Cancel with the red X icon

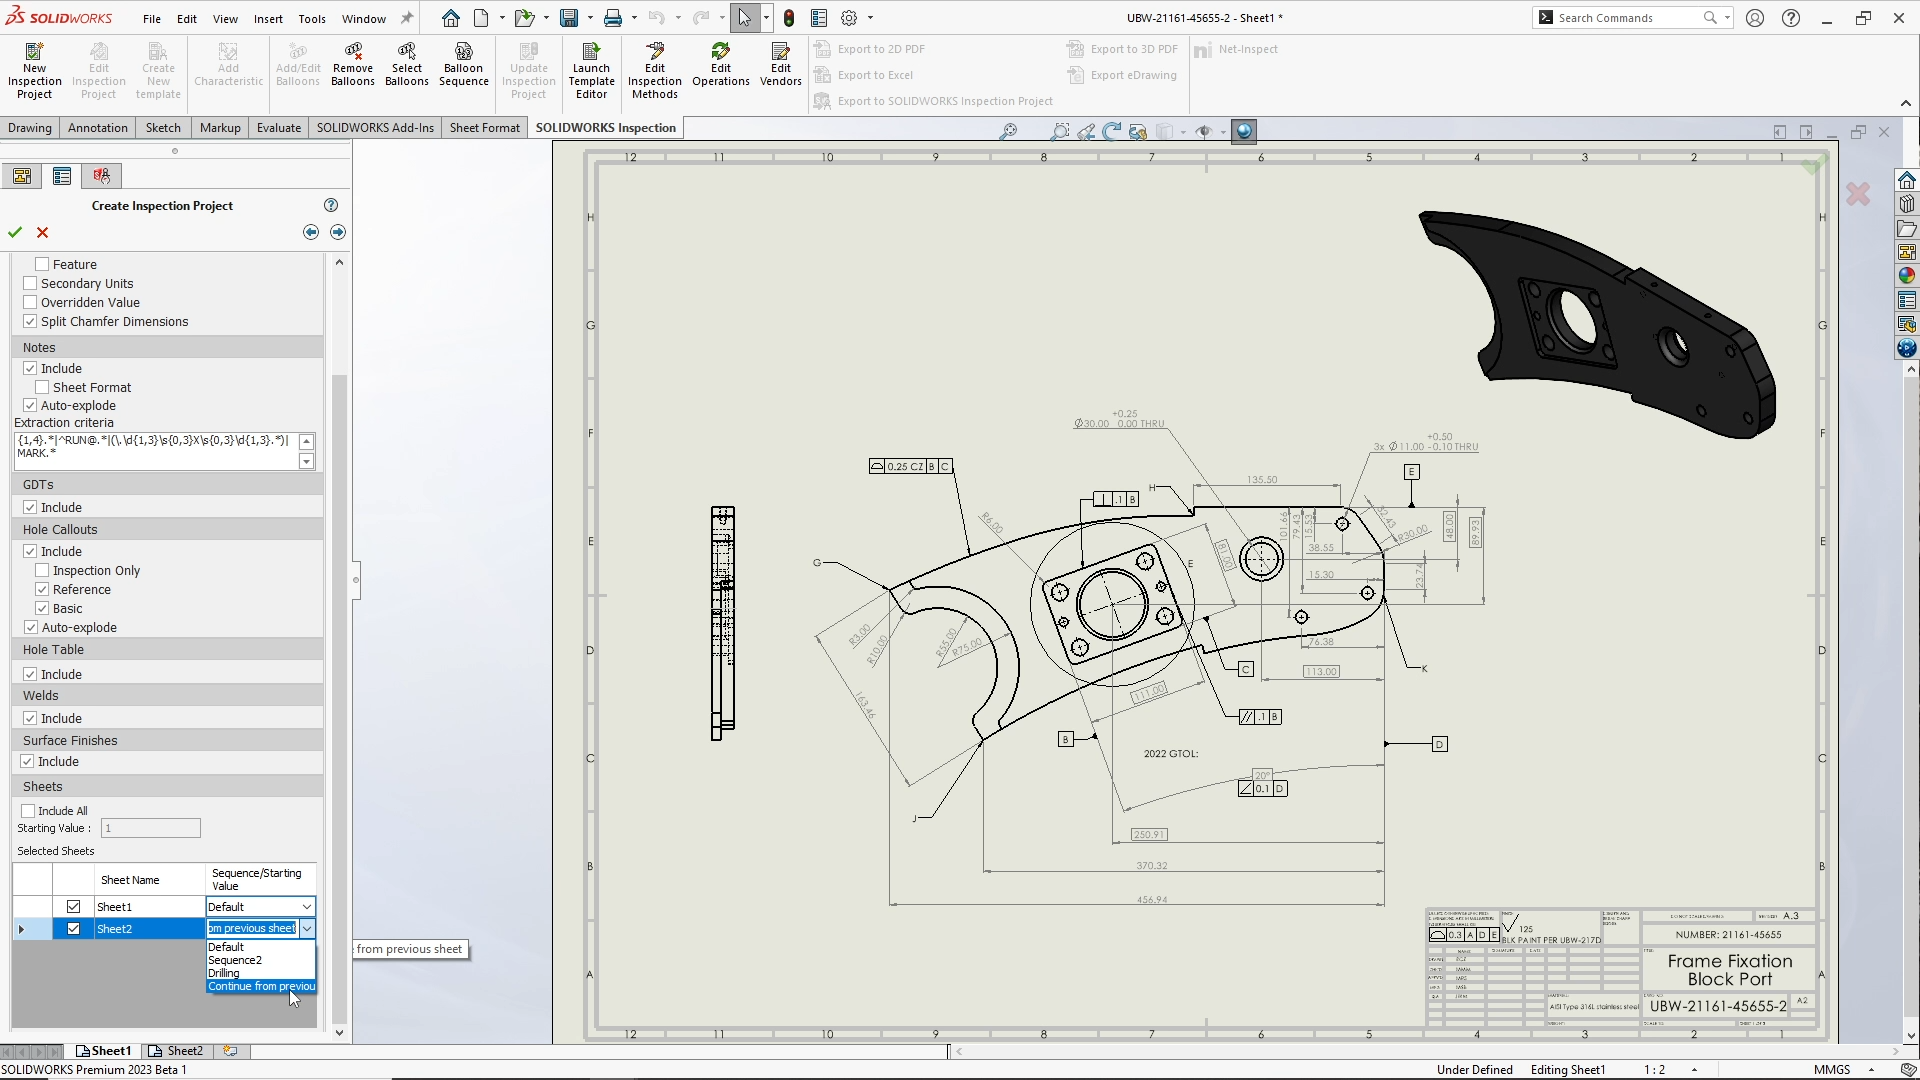click(42, 232)
